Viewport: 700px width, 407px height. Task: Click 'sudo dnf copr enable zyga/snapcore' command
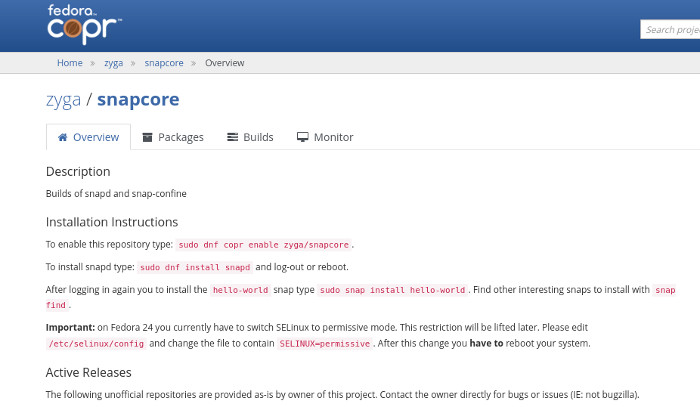coord(264,245)
